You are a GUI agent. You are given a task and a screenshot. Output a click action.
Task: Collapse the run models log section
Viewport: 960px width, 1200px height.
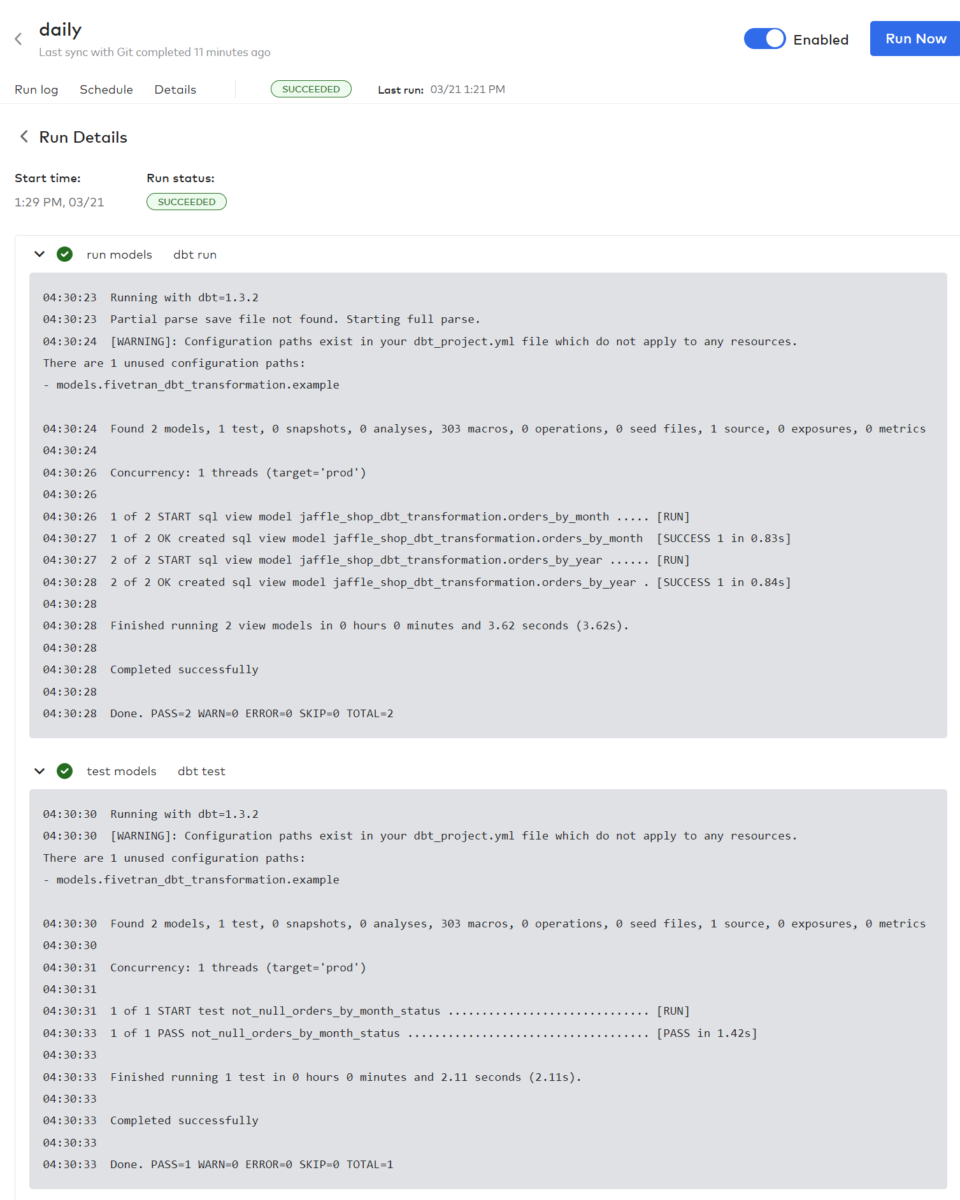(x=39, y=254)
